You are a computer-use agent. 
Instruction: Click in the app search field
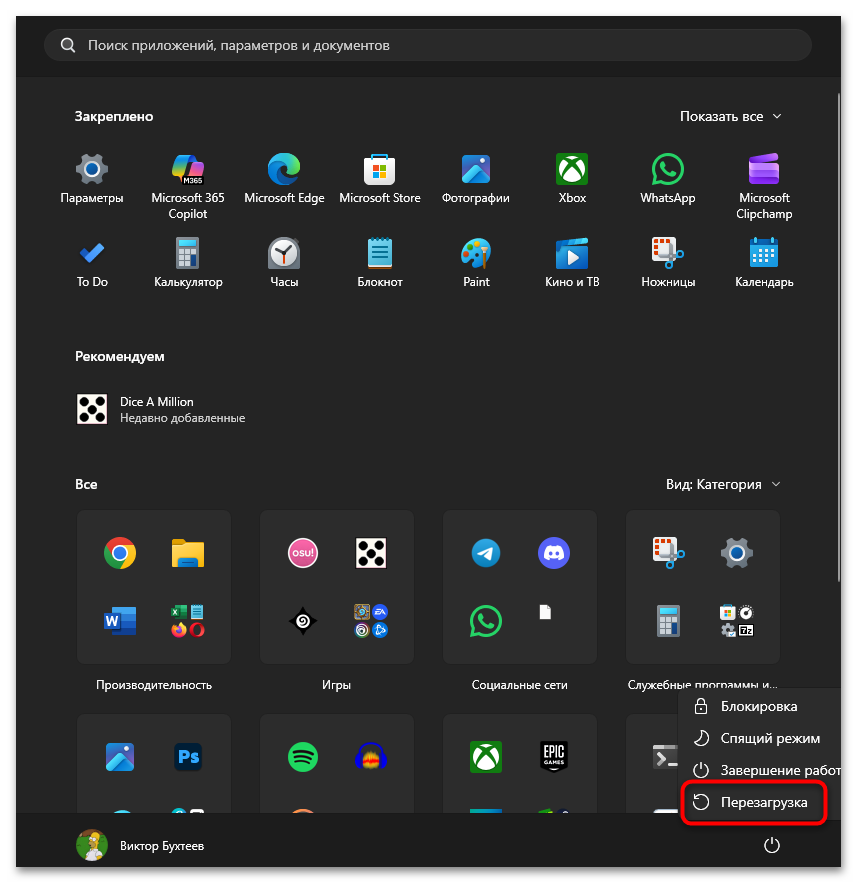click(x=428, y=45)
